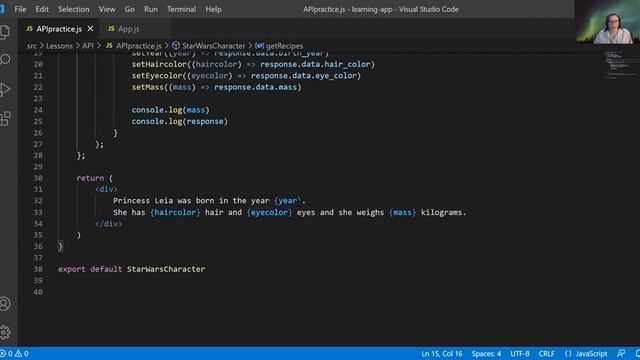Click 'response.data.hair_color' on line 20

(x=315, y=64)
